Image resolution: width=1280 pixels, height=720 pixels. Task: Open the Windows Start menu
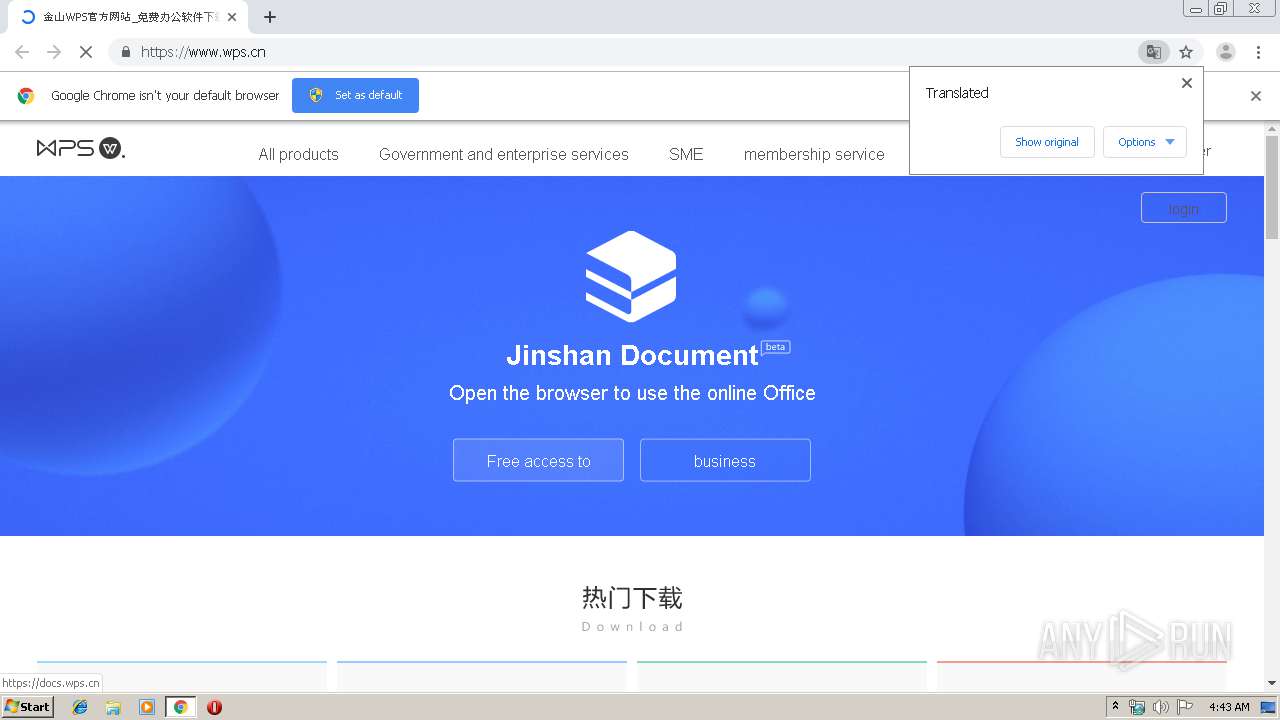tap(28, 706)
